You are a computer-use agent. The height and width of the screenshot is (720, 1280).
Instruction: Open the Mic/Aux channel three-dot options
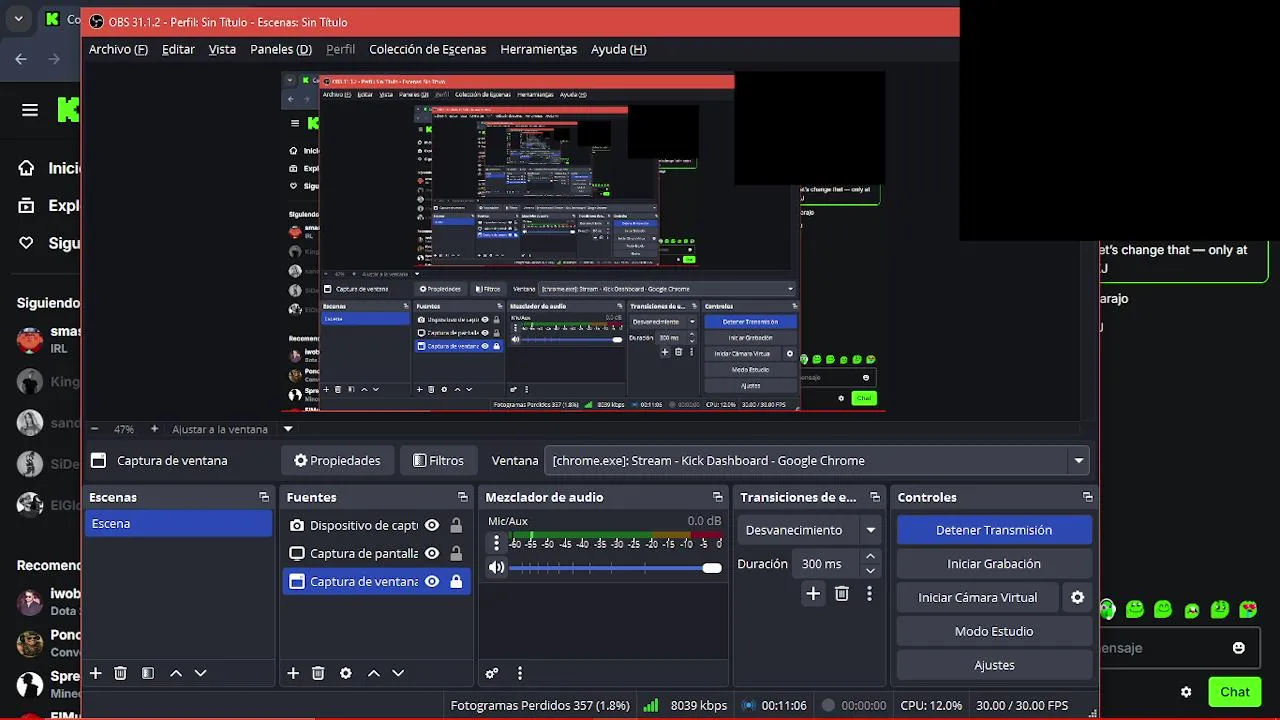pos(496,543)
